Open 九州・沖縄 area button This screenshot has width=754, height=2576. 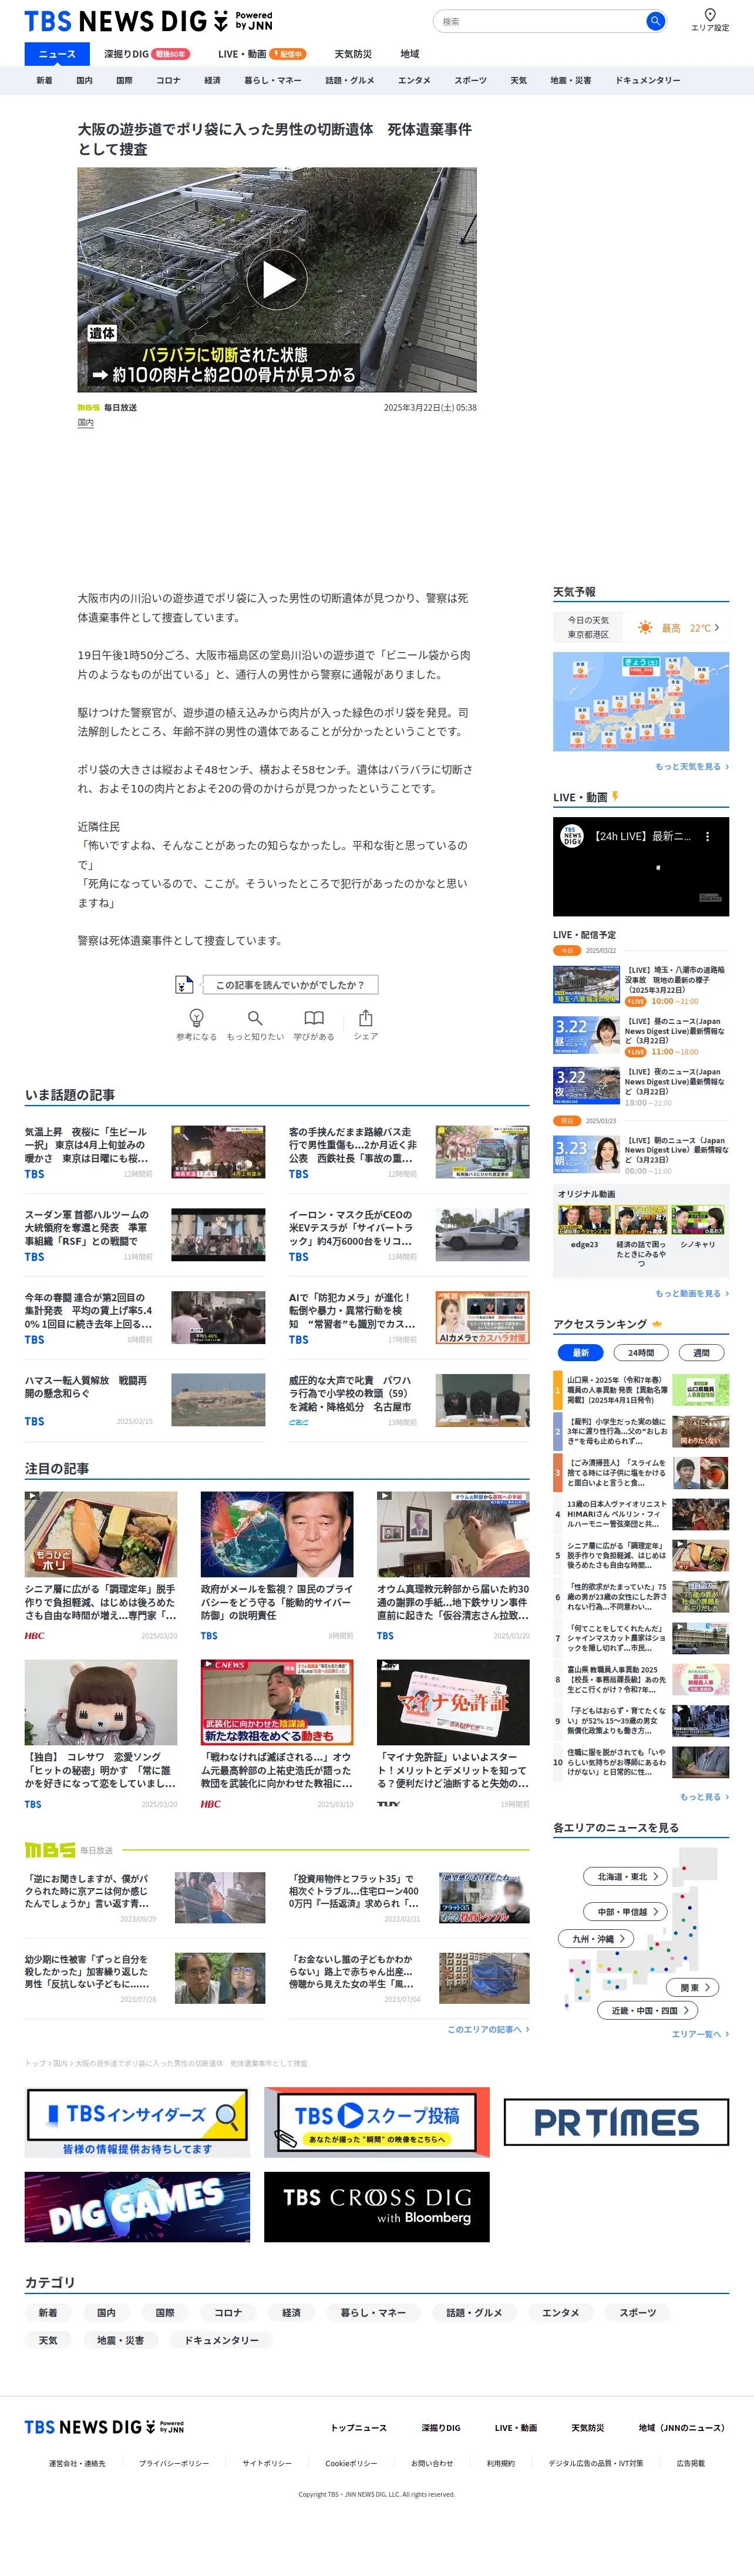[596, 1939]
